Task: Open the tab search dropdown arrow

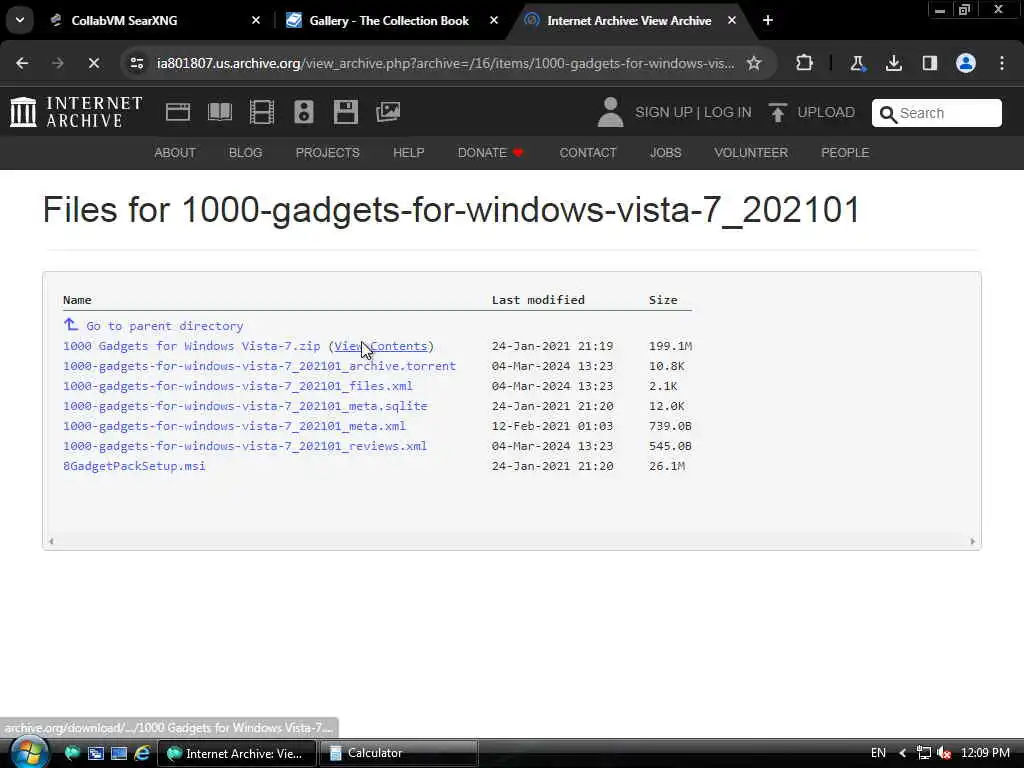Action: [x=20, y=20]
